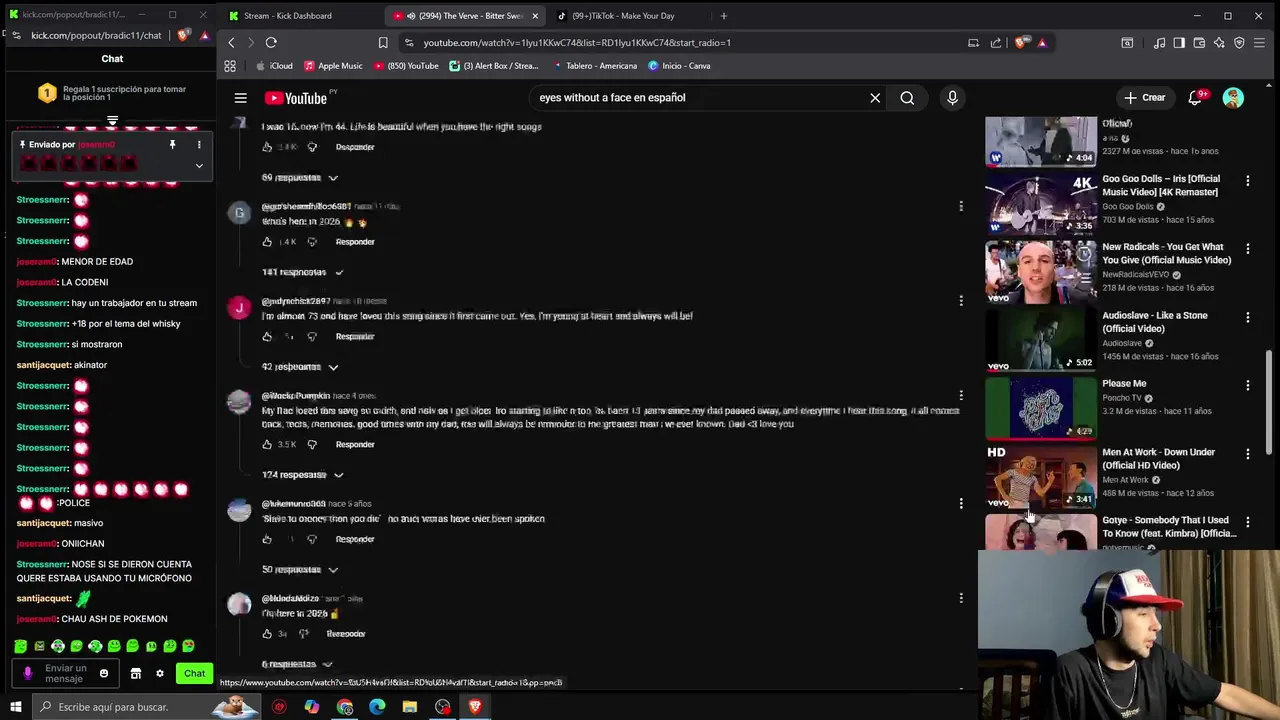Expand the 89 respuestas replies
This screenshot has width=1280, height=720.
point(300,178)
